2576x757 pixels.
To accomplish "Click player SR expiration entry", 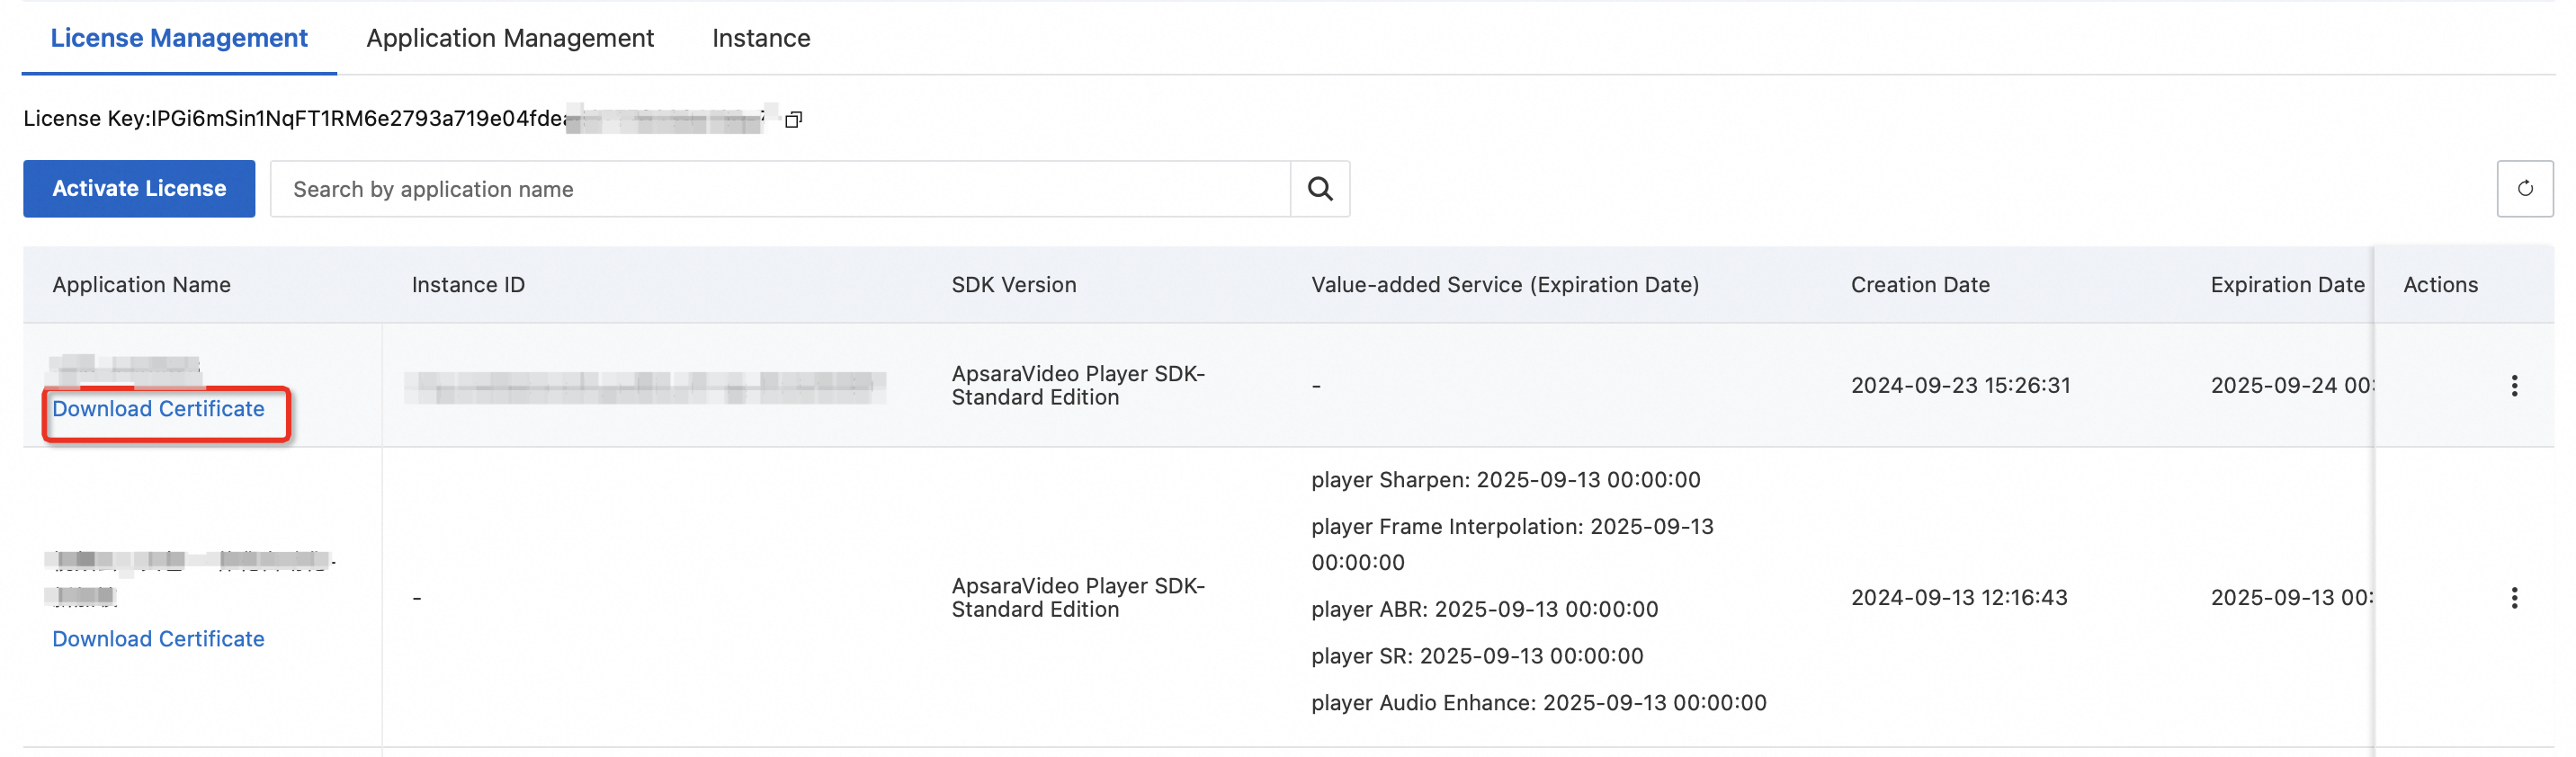I will [x=1477, y=657].
